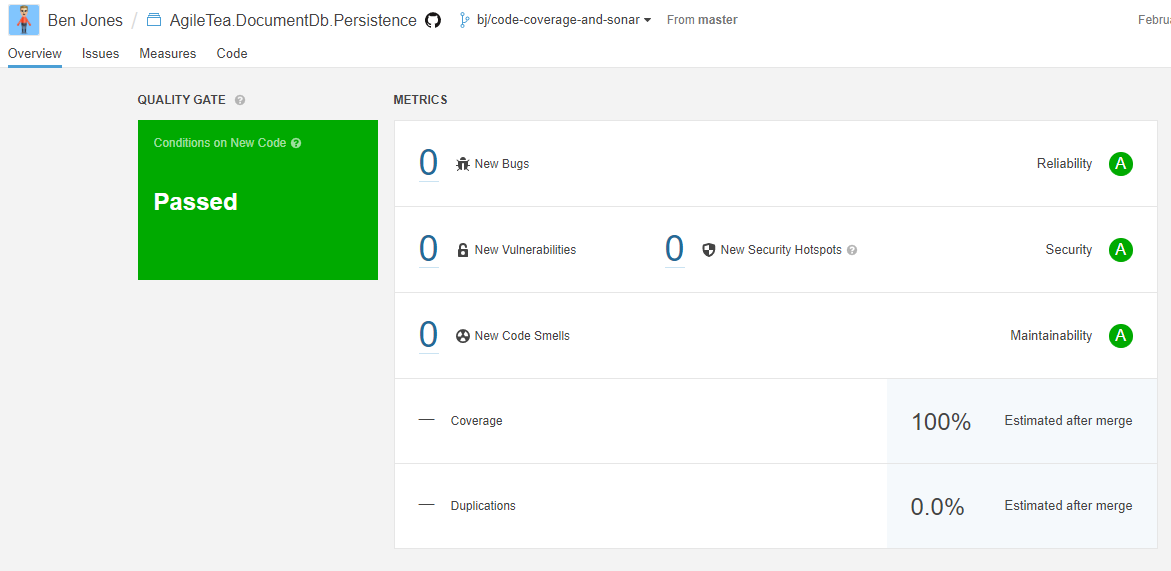
Task: Click the Duplications metric label
Action: 483,506
